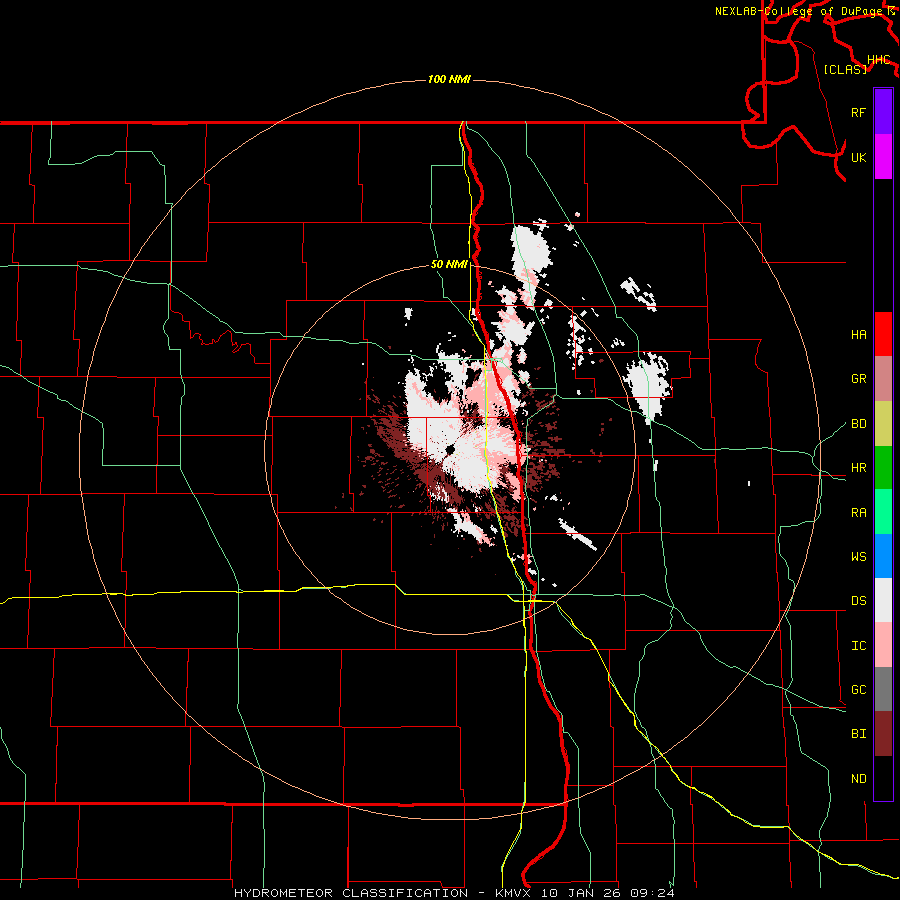Click the black radar site dot in echo center
This screenshot has height=900, width=900.
449,449
